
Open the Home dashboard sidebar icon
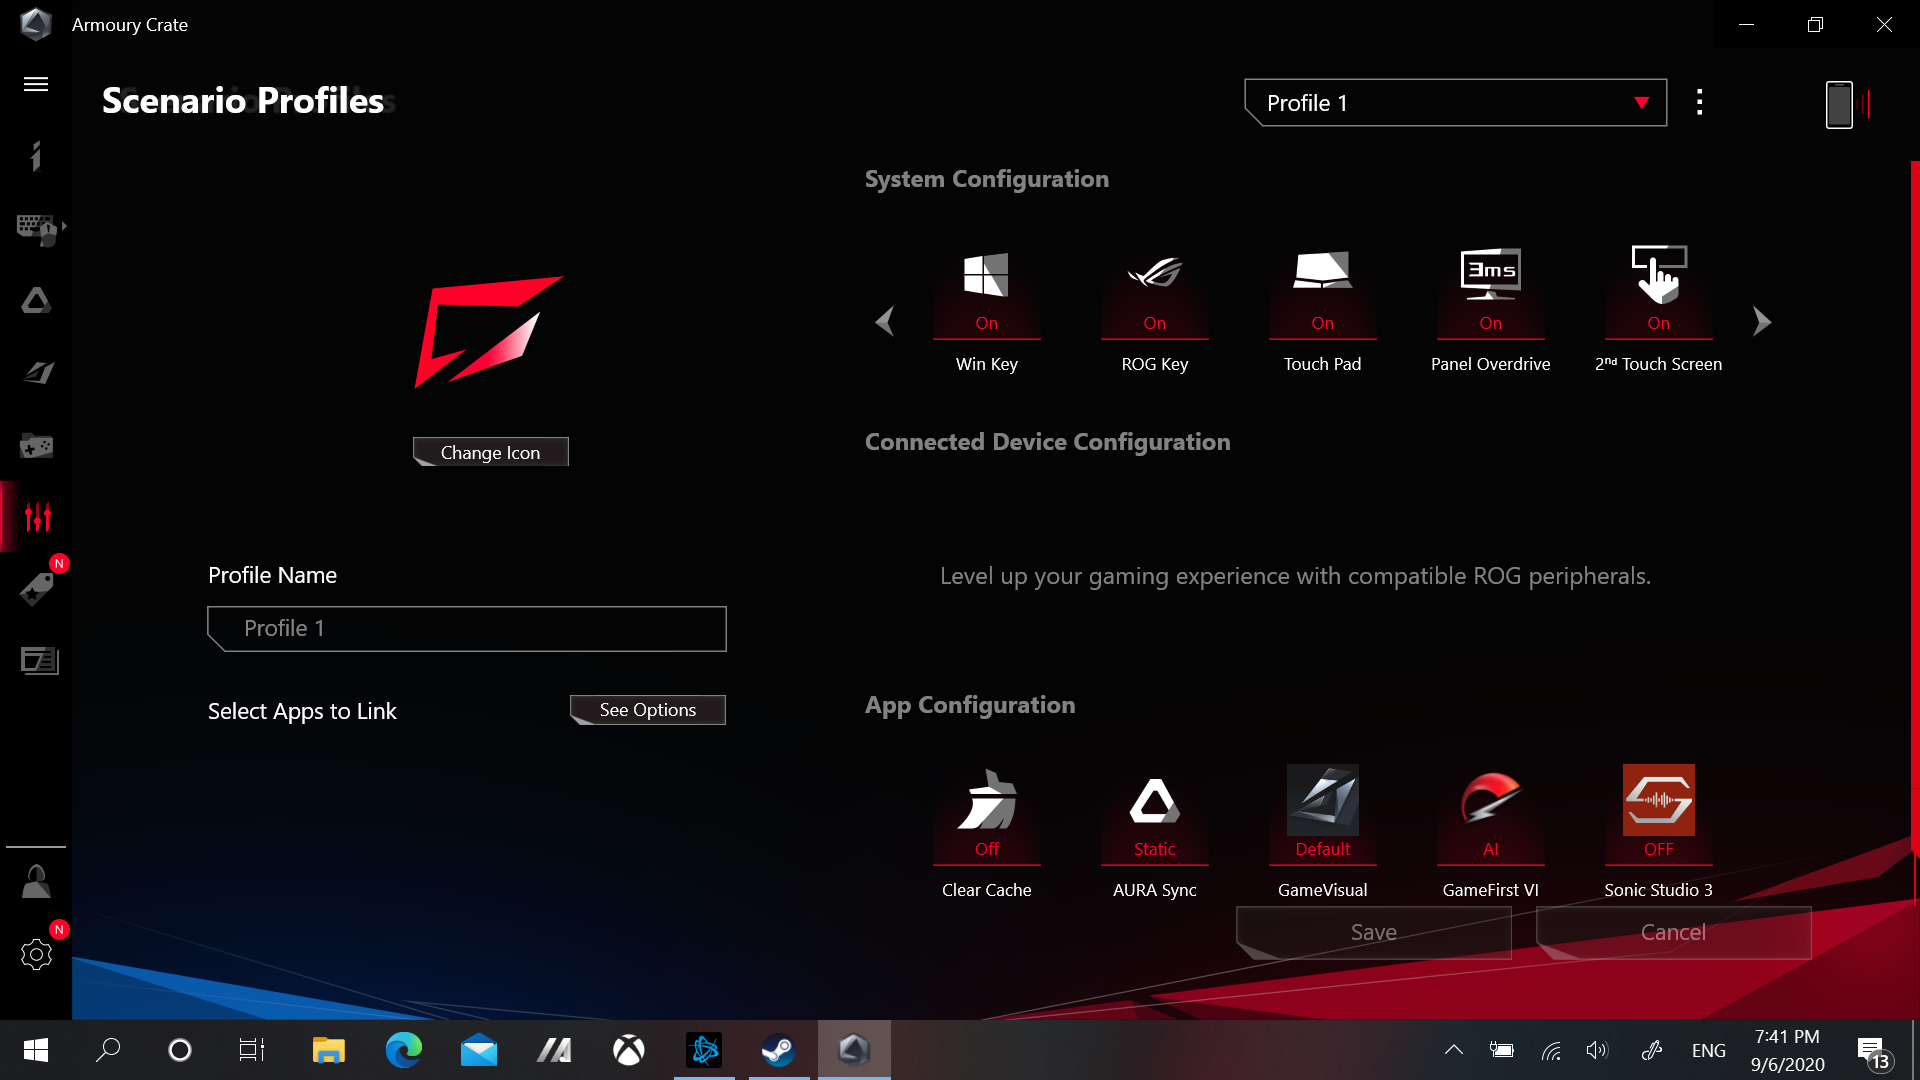pos(36,156)
